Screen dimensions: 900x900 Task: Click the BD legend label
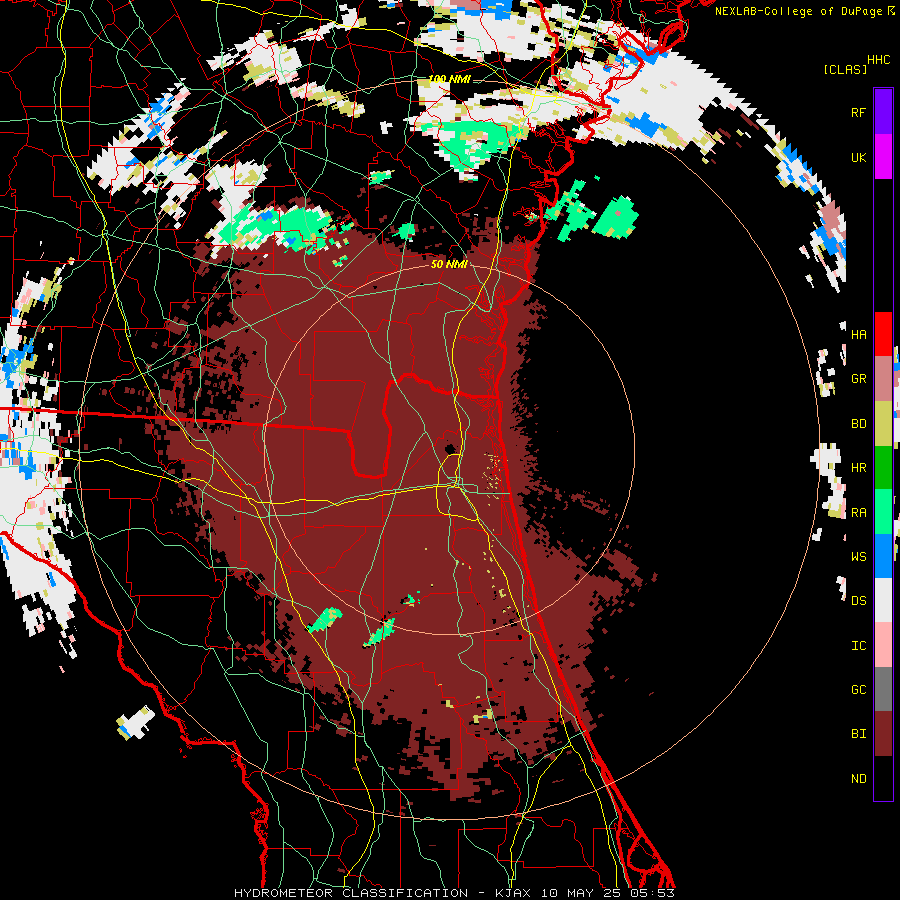click(x=858, y=424)
